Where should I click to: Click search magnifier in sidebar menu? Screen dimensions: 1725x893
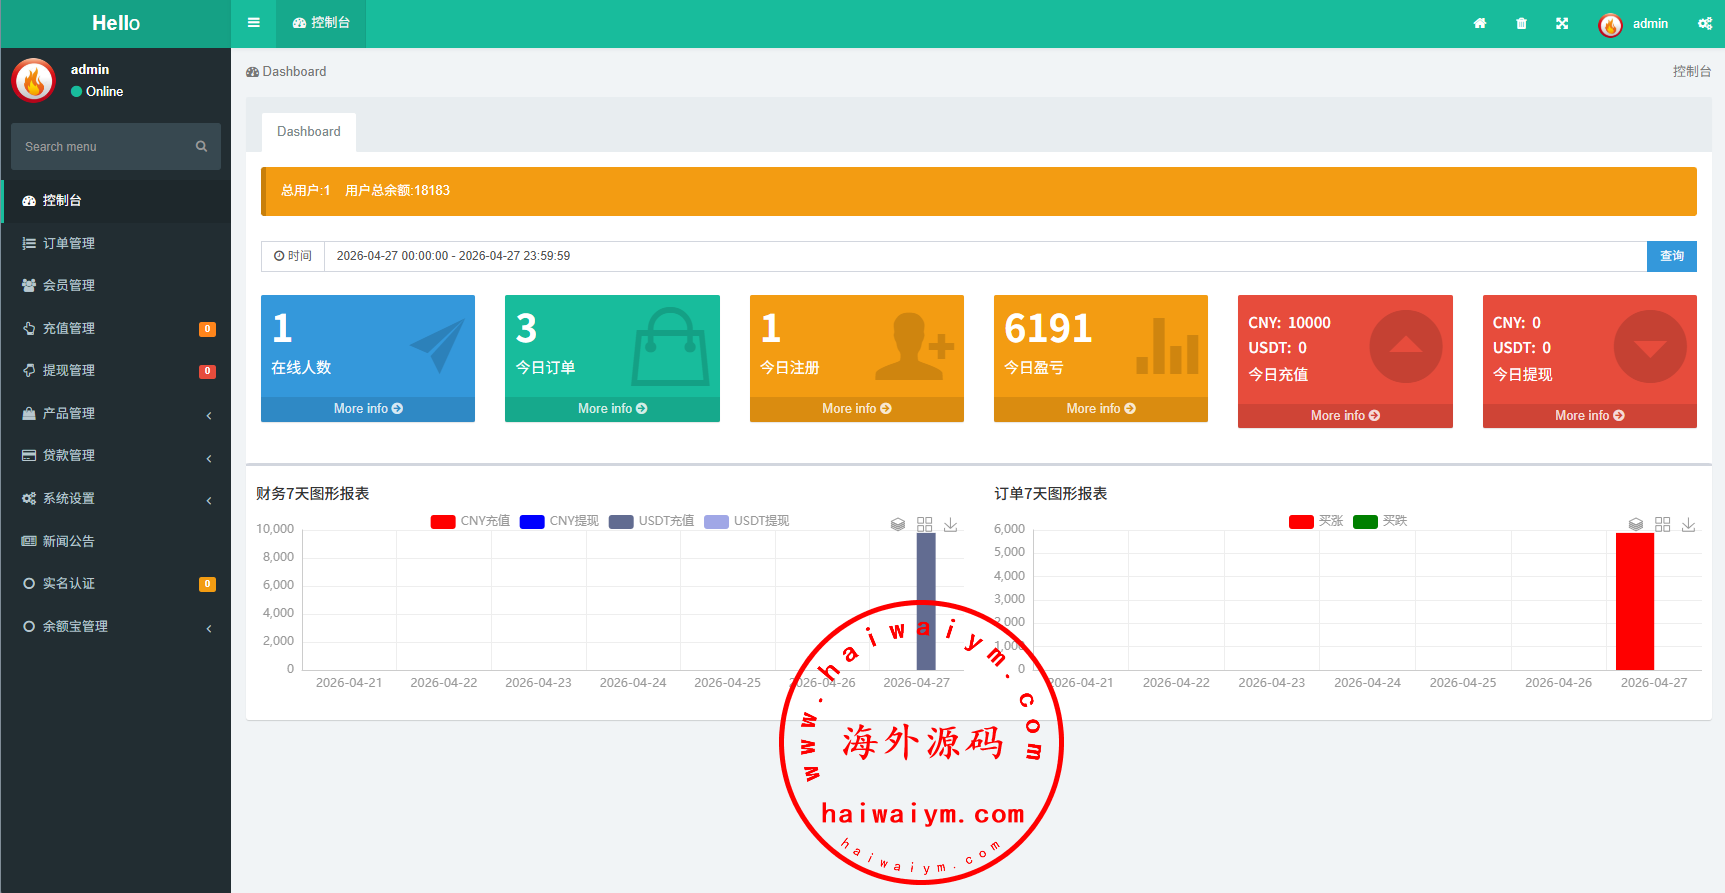[201, 146]
